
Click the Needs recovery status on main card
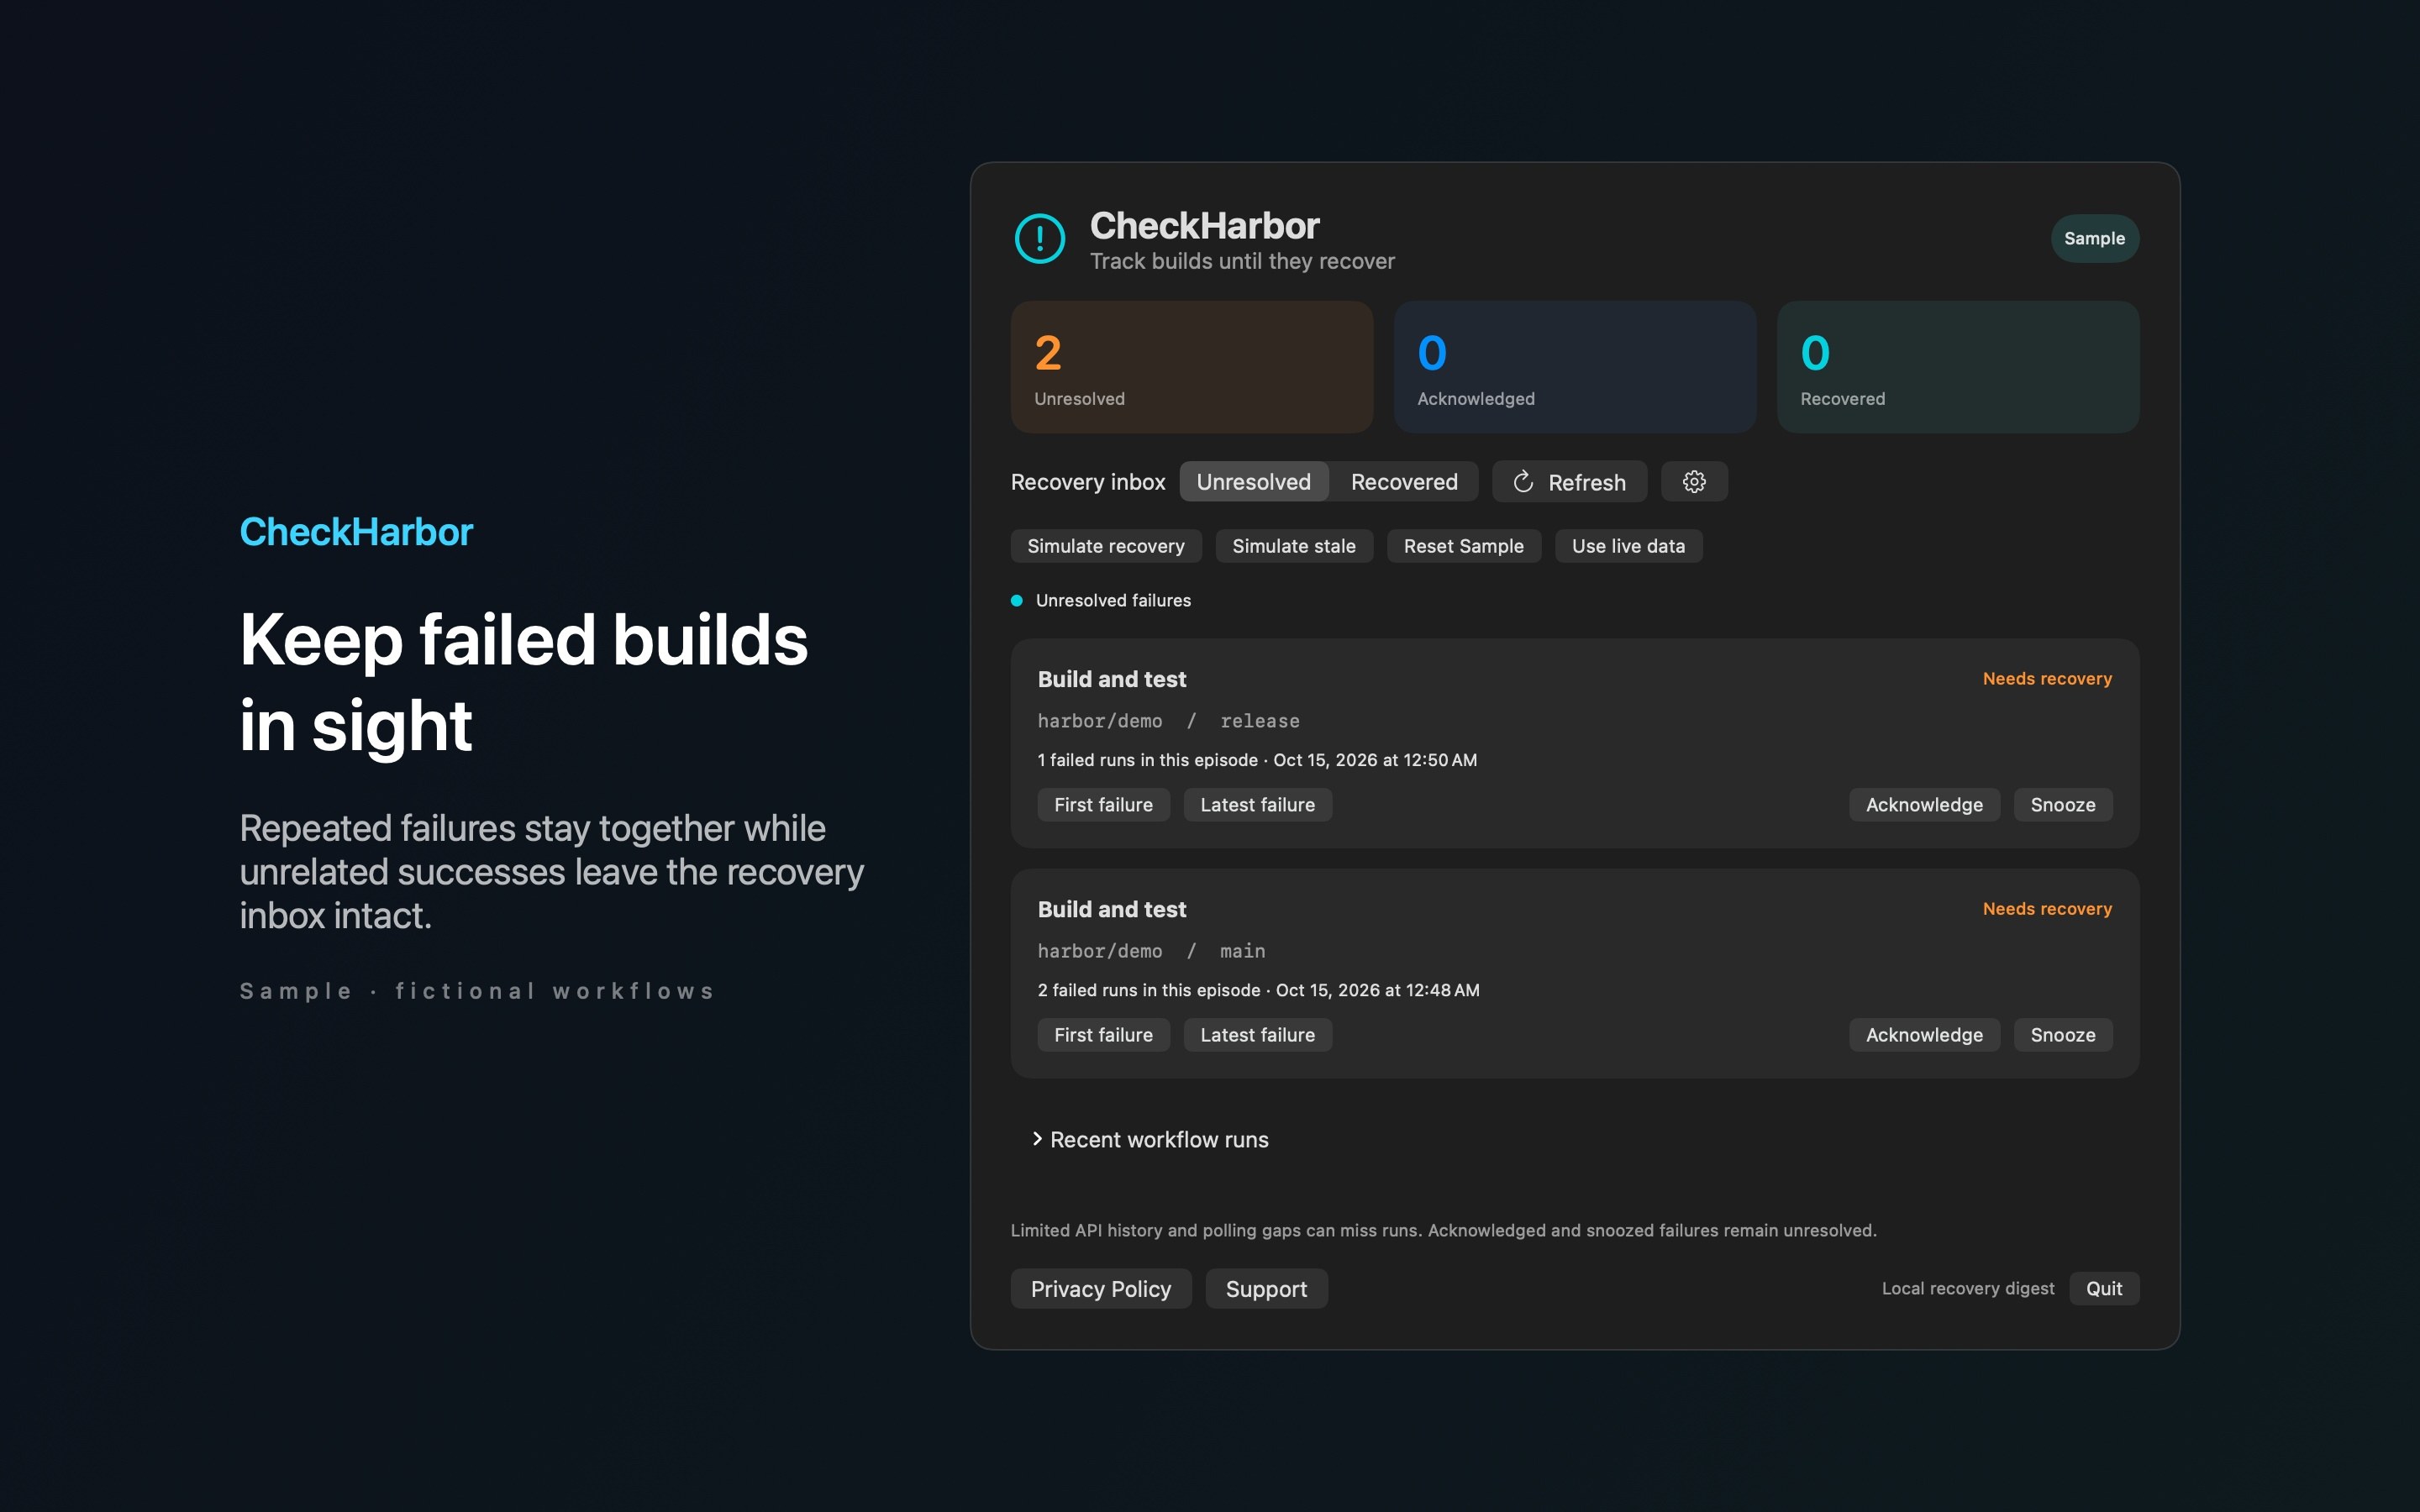[x=2046, y=909]
